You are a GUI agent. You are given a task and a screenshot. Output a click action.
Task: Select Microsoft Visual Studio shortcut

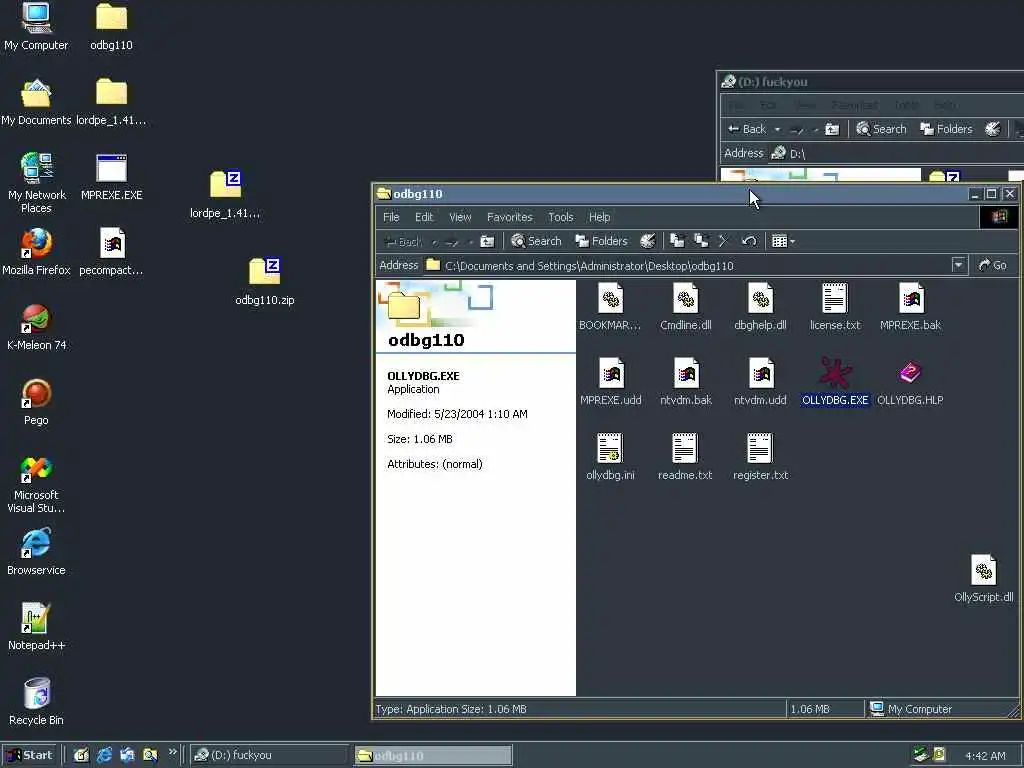[x=36, y=485]
